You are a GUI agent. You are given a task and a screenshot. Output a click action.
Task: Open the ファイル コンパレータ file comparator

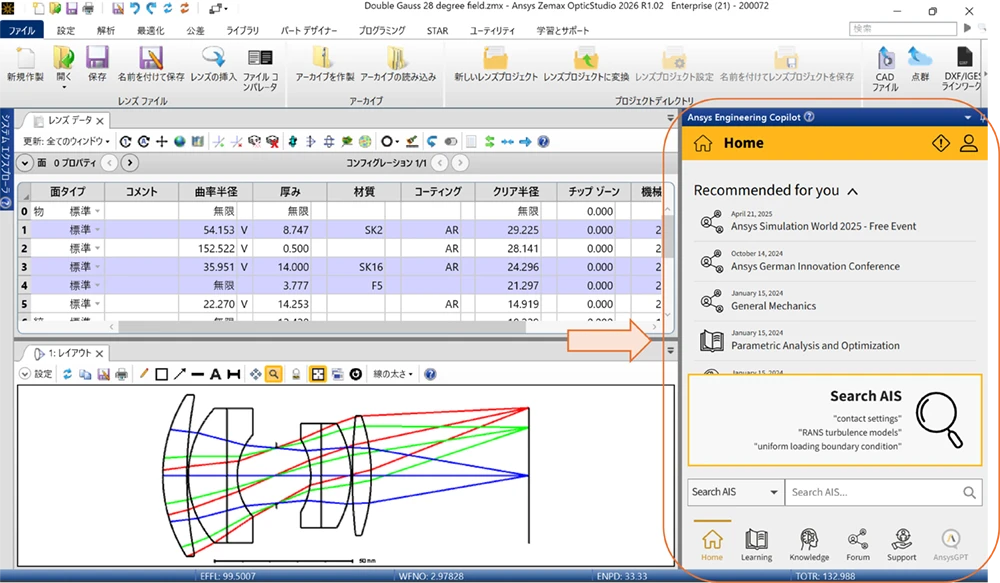pyautogui.click(x=260, y=58)
